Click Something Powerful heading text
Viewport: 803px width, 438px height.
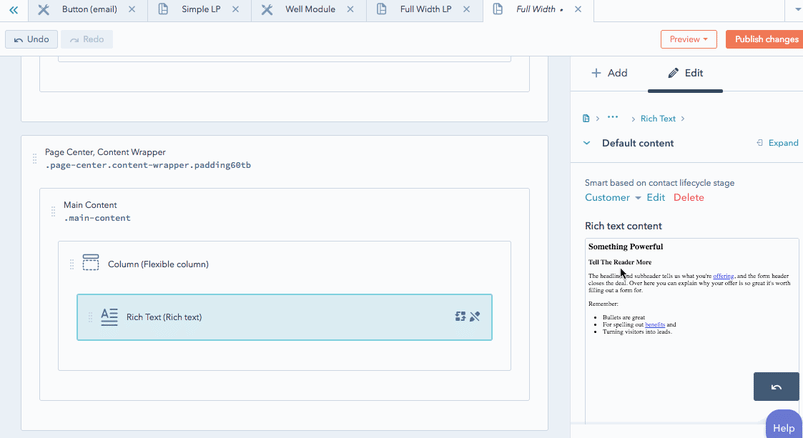[x=625, y=246]
